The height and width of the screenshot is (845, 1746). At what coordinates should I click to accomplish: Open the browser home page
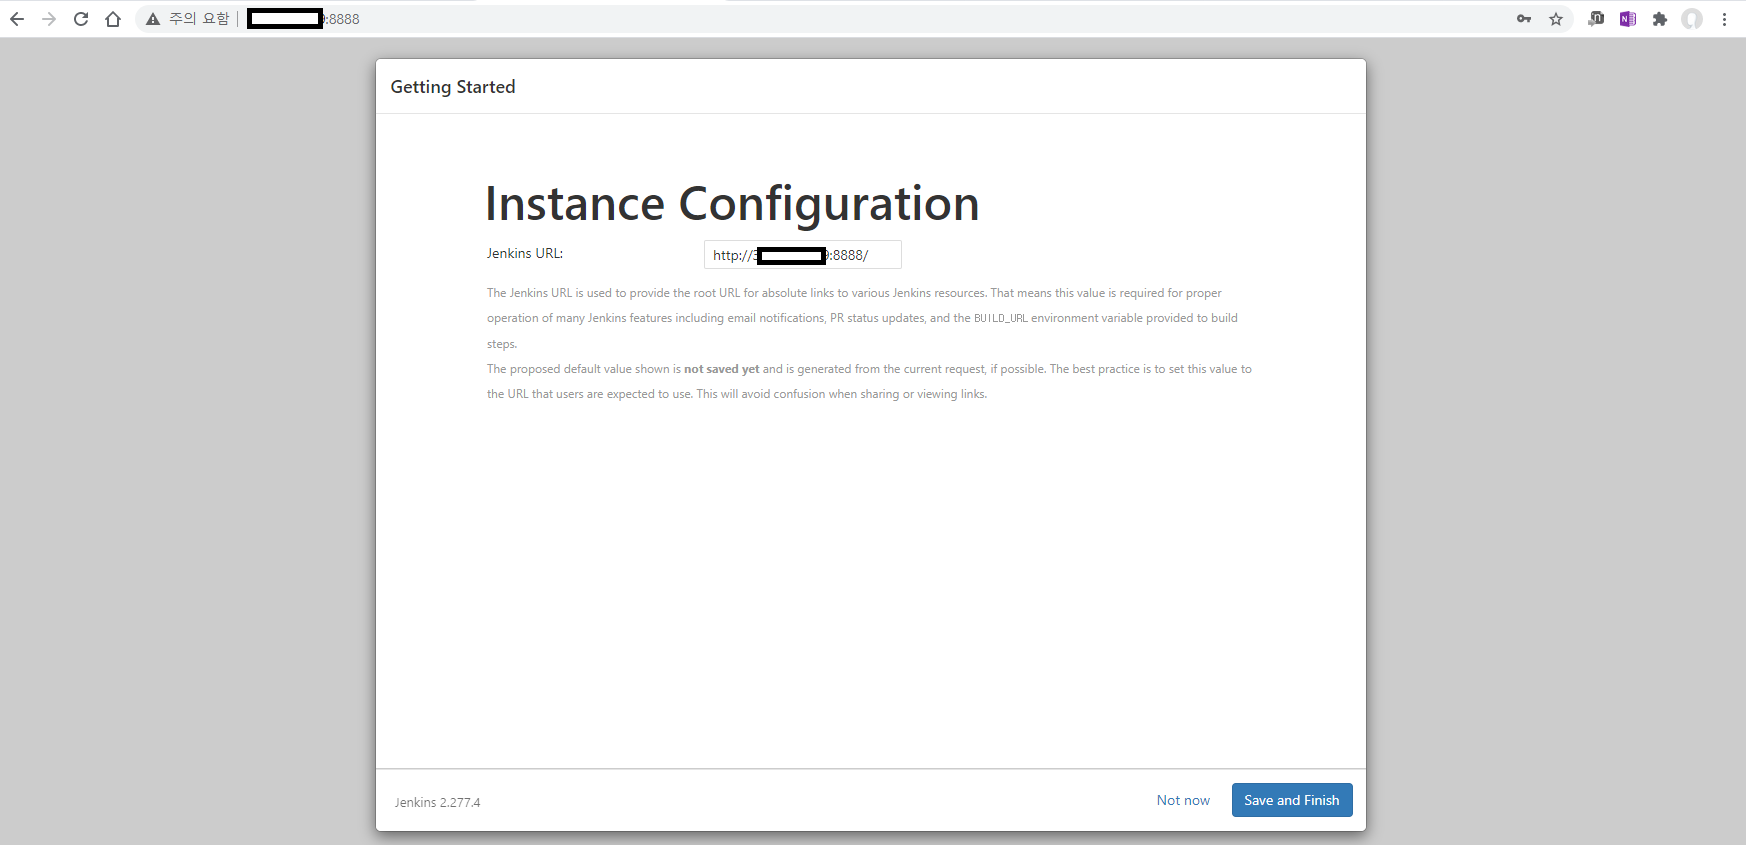[113, 19]
